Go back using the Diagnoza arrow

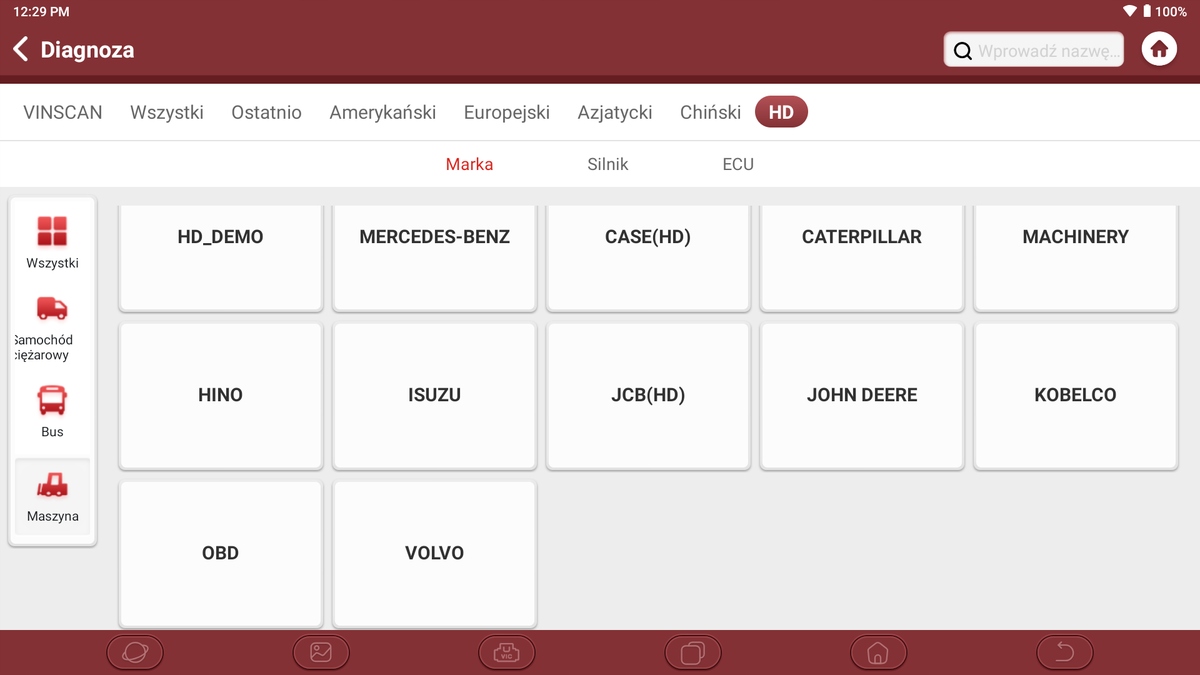click(20, 49)
